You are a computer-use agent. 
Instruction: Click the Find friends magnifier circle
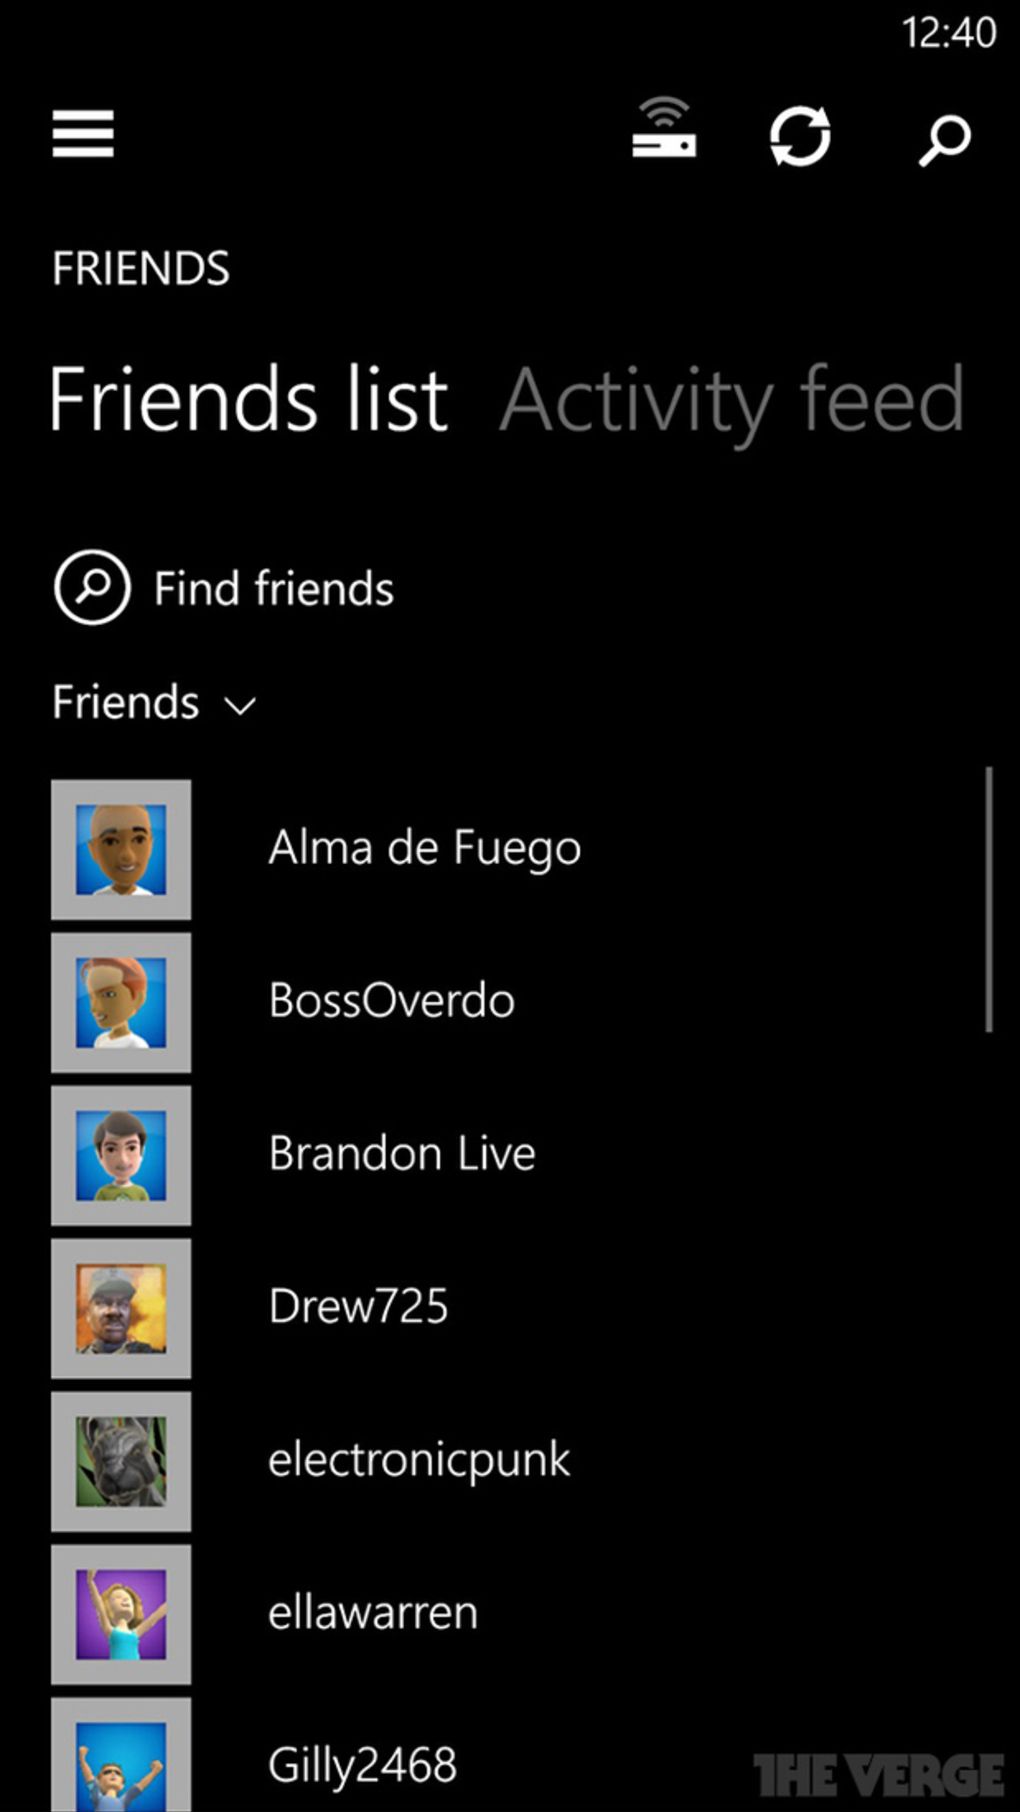tap(92, 588)
